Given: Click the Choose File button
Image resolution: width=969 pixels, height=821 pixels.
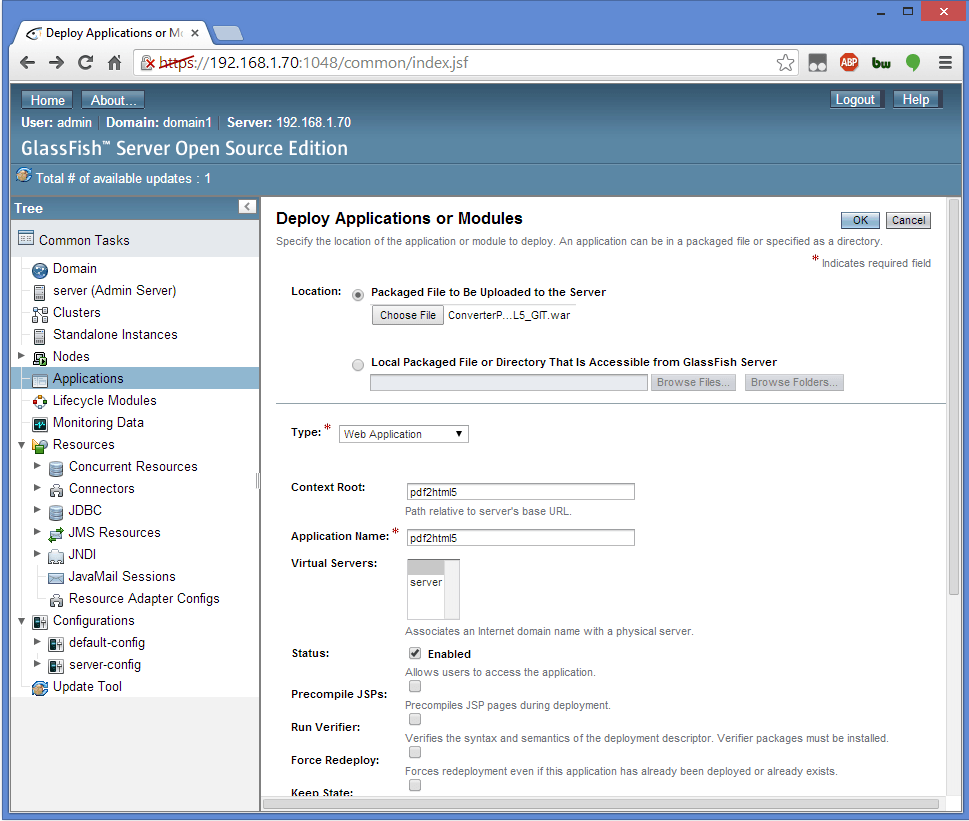Looking at the screenshot, I should [x=408, y=315].
